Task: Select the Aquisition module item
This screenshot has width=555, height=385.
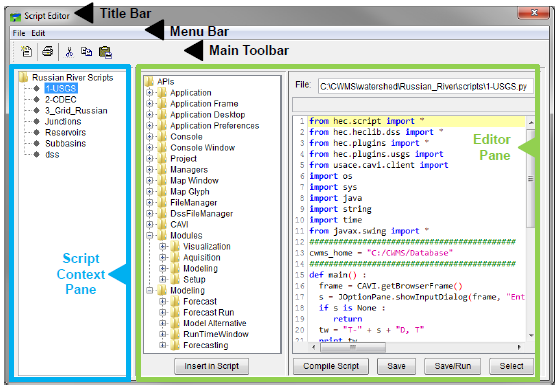Action: tap(202, 258)
